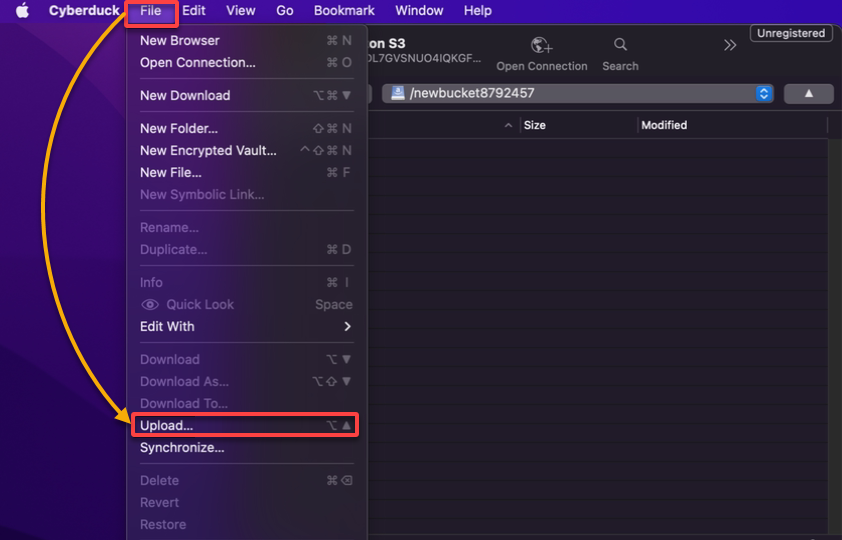Click the path dropdown stepper arrows
Screen dimensions: 842x540
tap(764, 93)
